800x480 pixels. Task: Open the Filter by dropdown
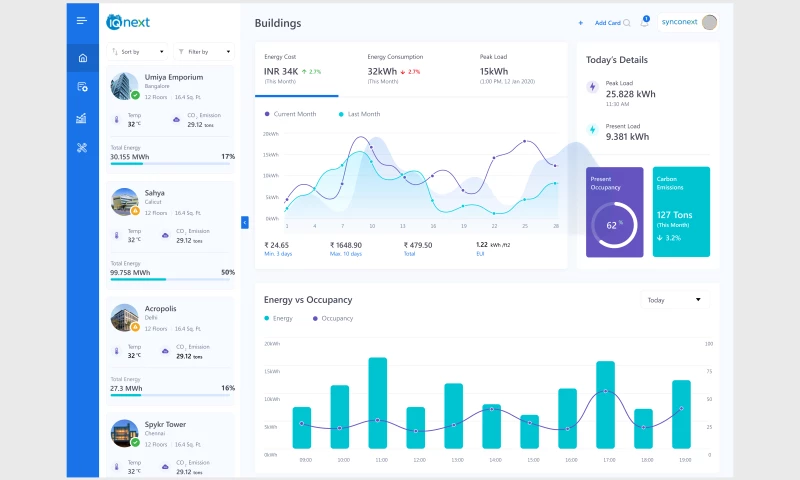(x=203, y=51)
